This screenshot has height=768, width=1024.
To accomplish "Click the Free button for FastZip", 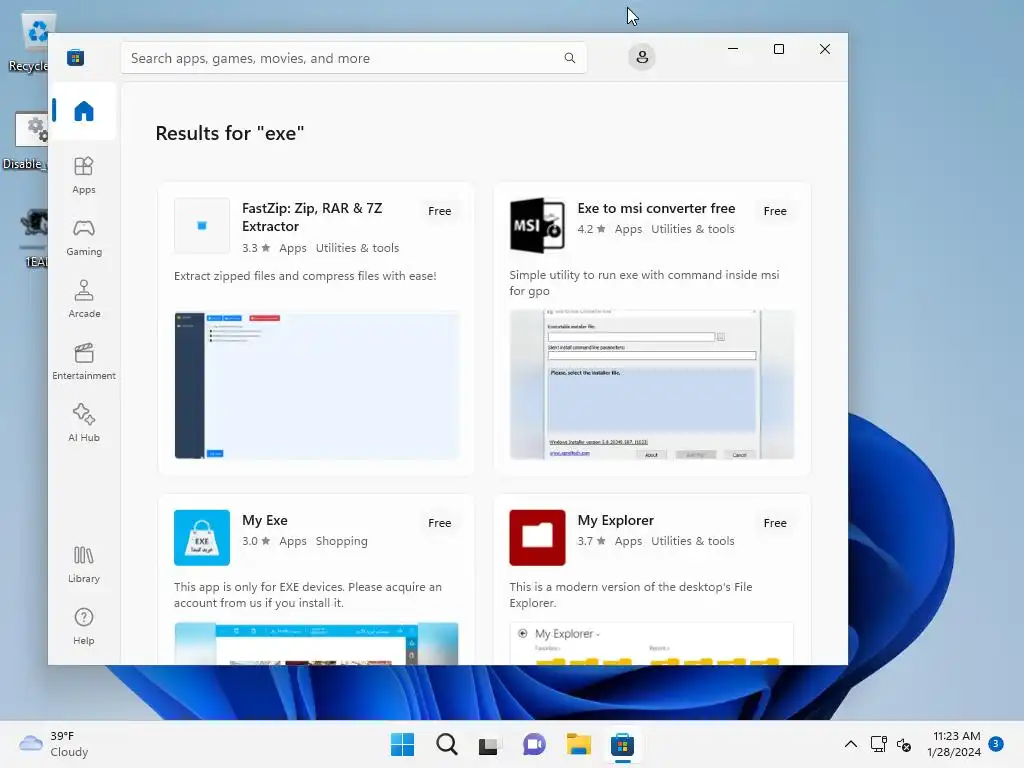I will coord(440,211).
